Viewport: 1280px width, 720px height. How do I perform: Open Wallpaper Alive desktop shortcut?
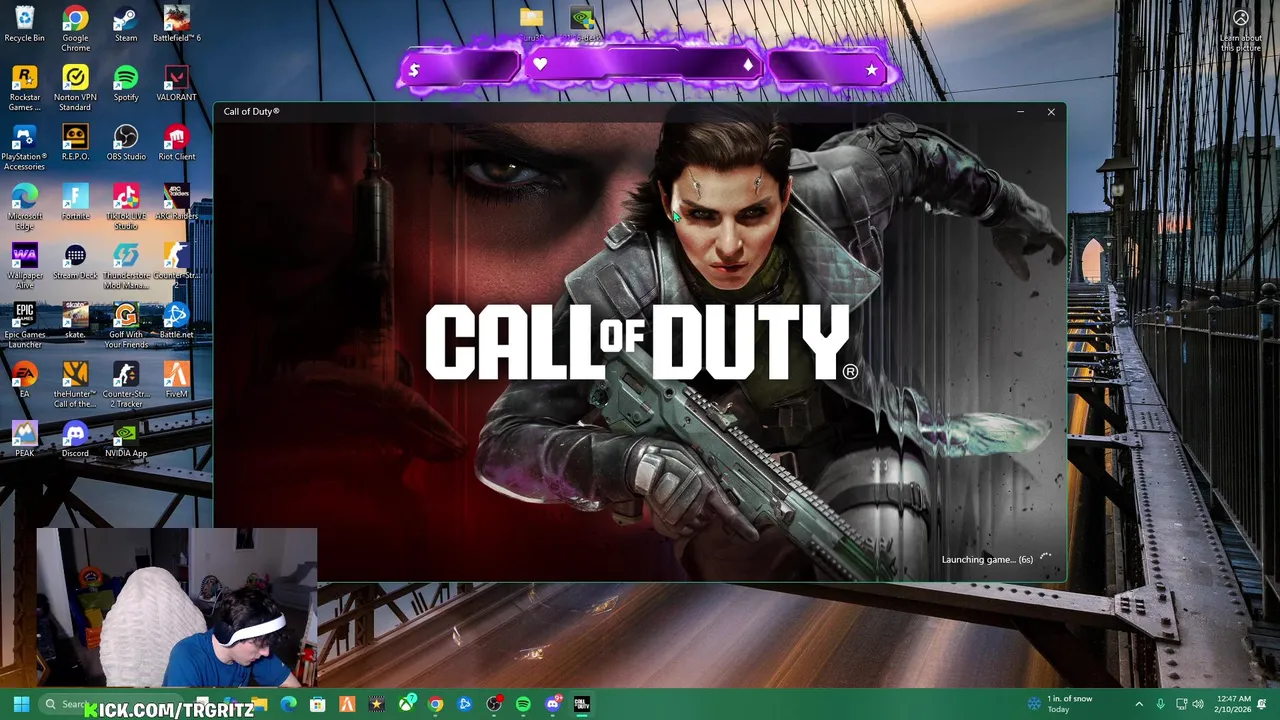25,266
